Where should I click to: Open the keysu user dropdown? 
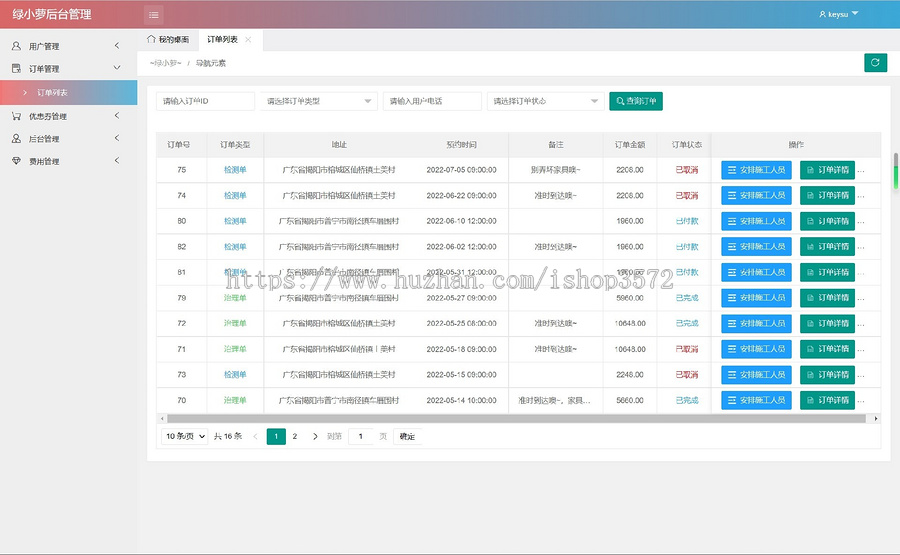[838, 14]
